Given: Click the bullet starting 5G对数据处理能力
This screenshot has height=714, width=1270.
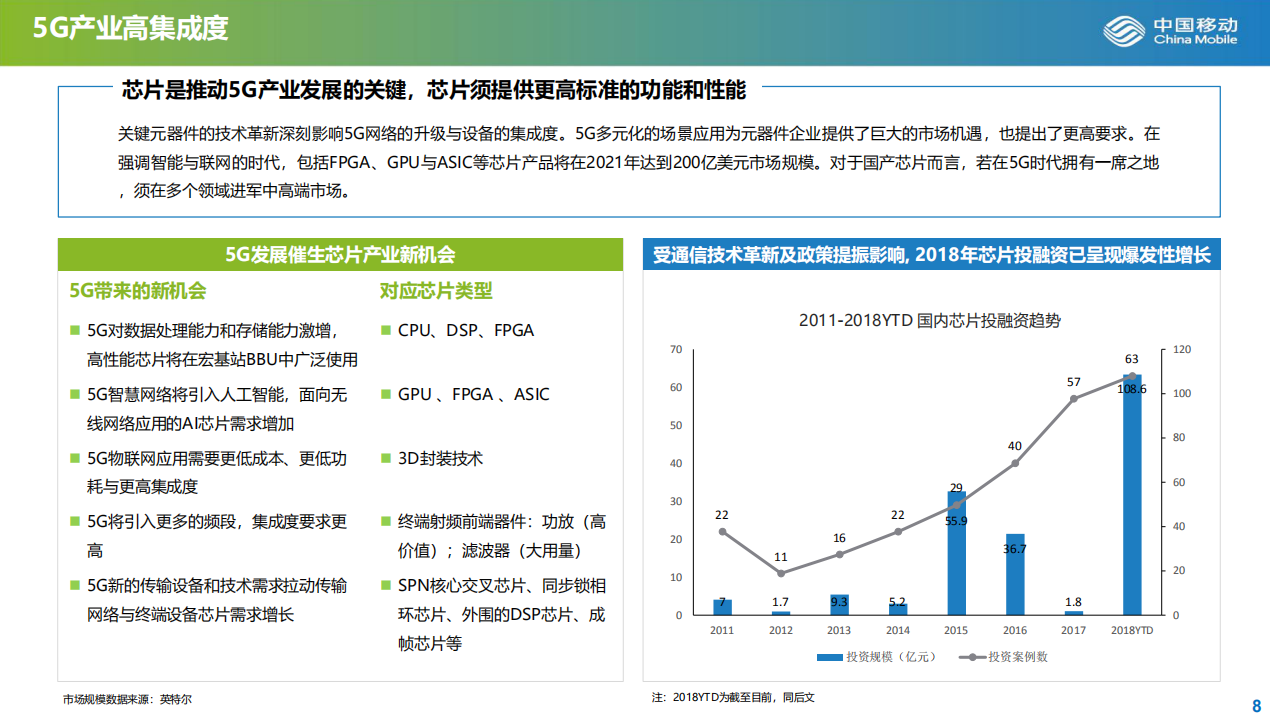Looking at the screenshot, I should 222,344.
